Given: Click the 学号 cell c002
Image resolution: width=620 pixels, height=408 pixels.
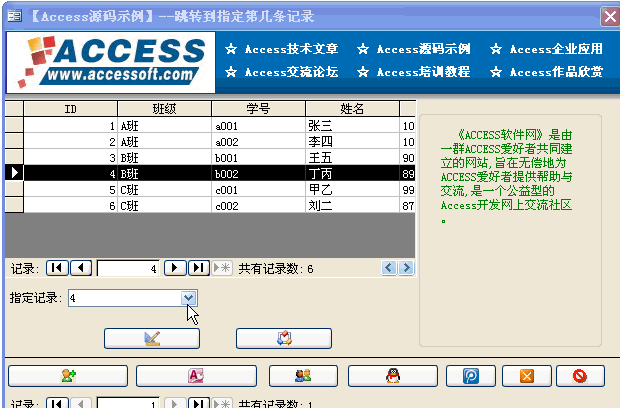Looking at the screenshot, I should [258, 205].
